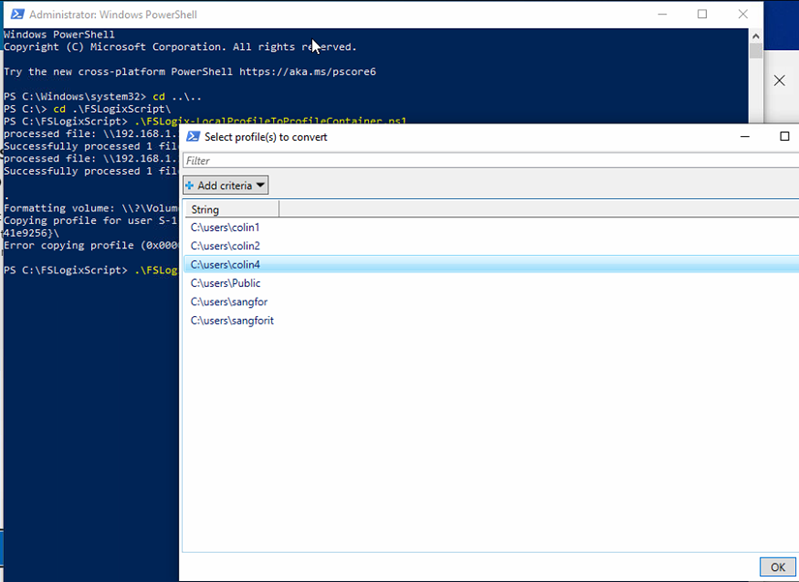The height and width of the screenshot is (582, 799).
Task: Close the Administrator PowerShell window
Action: (x=742, y=14)
